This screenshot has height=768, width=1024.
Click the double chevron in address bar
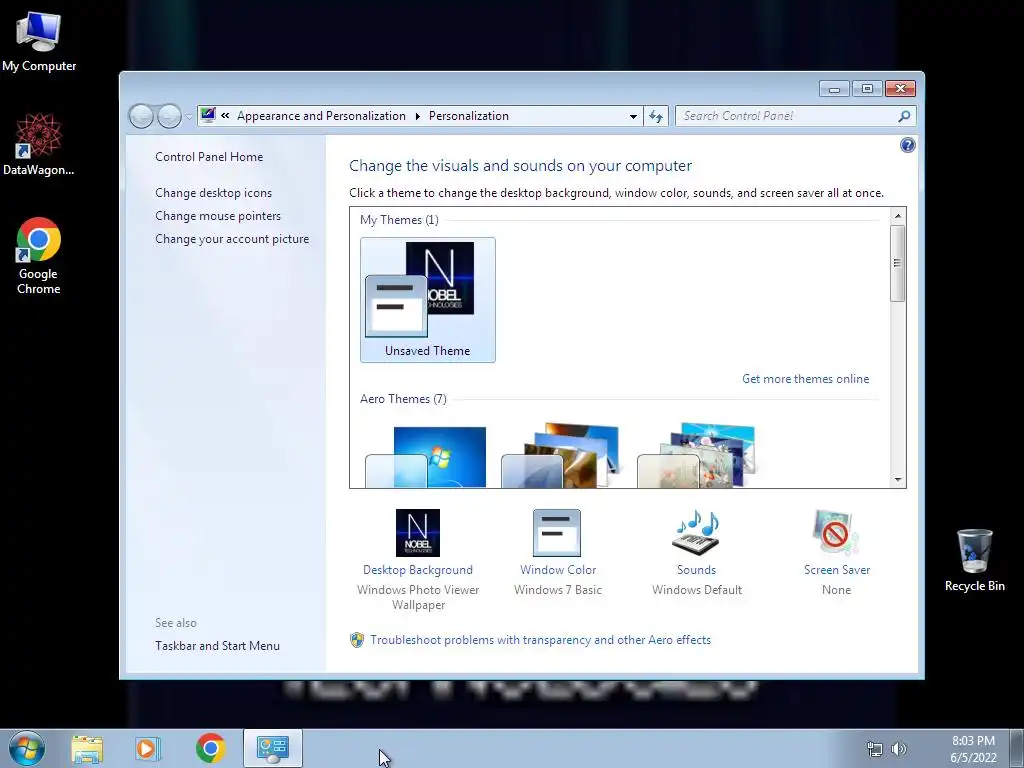click(x=225, y=116)
